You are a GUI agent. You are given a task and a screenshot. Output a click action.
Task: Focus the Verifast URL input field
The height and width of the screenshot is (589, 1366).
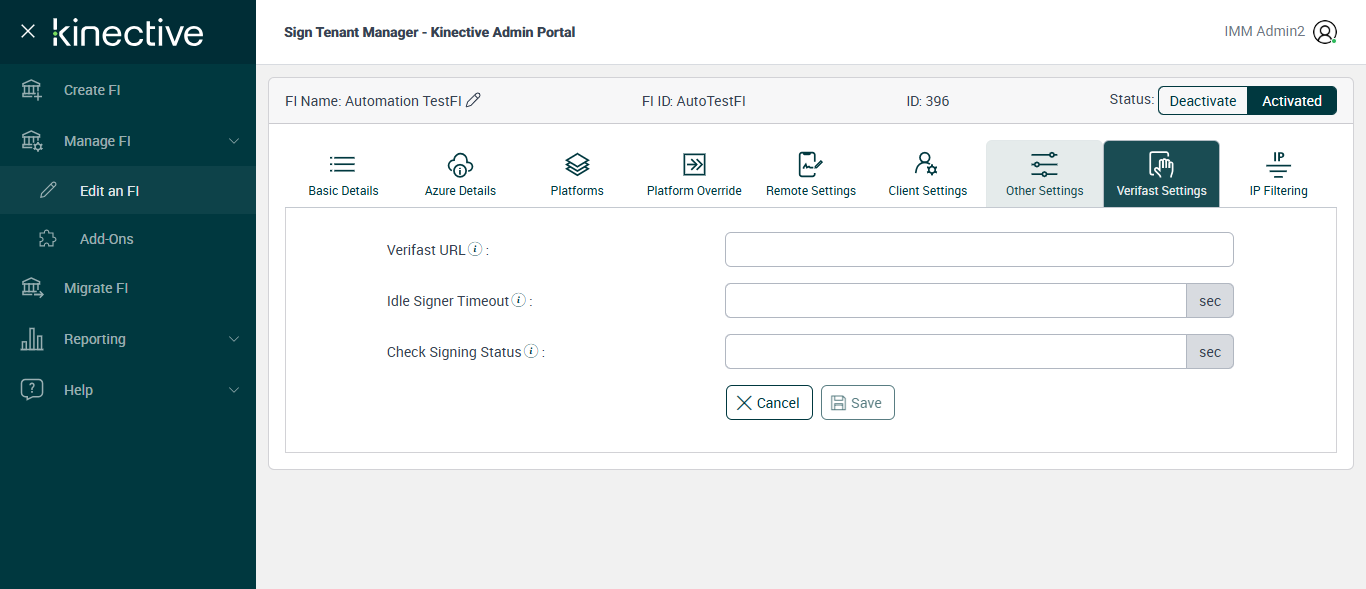978,250
